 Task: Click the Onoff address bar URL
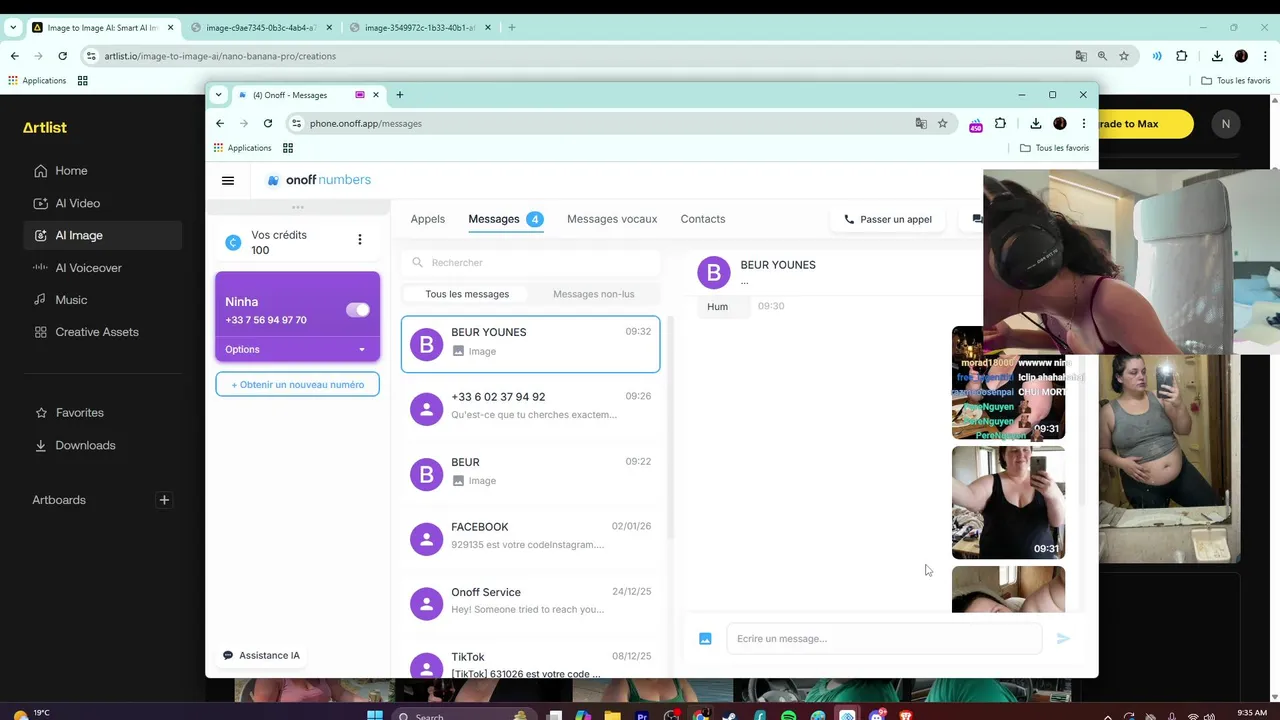tap(366, 123)
